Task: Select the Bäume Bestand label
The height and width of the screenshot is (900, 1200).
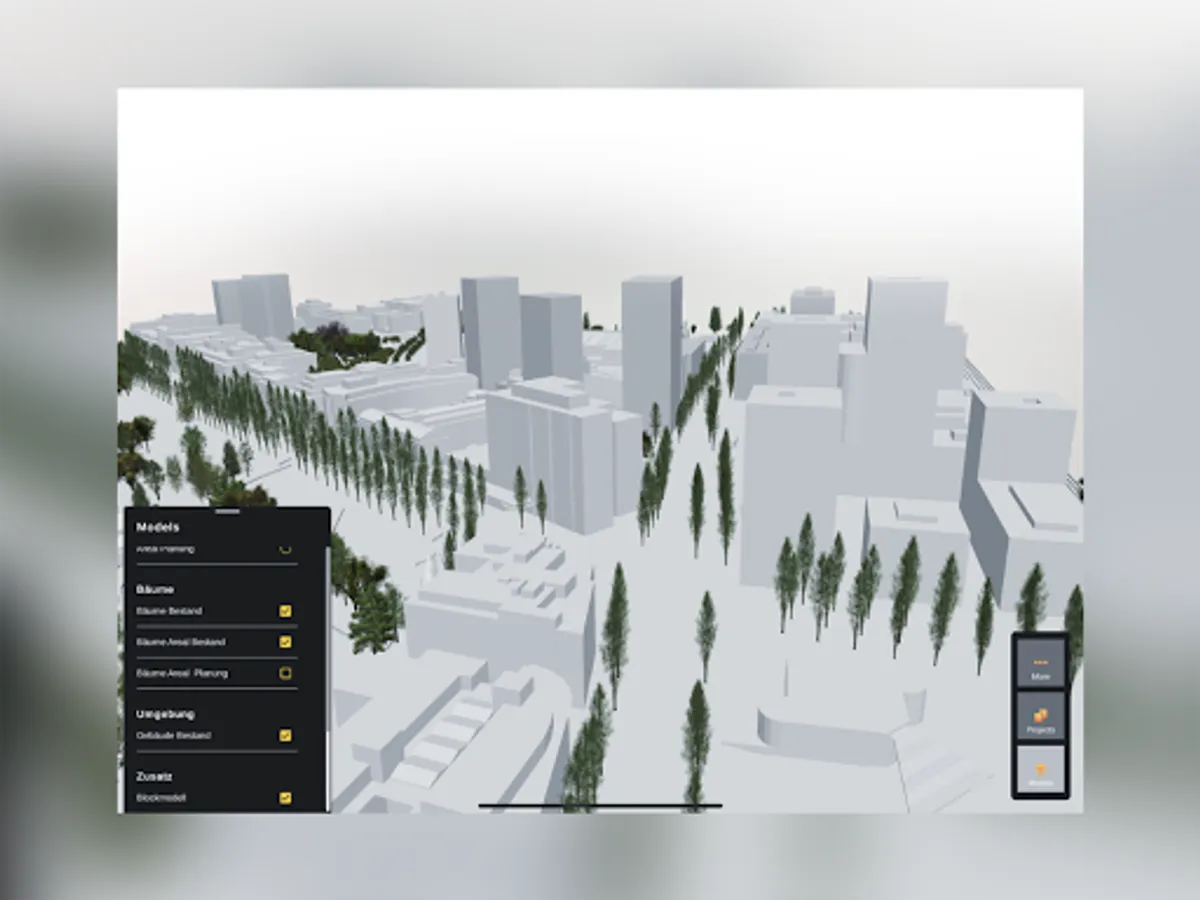Action: tap(169, 611)
